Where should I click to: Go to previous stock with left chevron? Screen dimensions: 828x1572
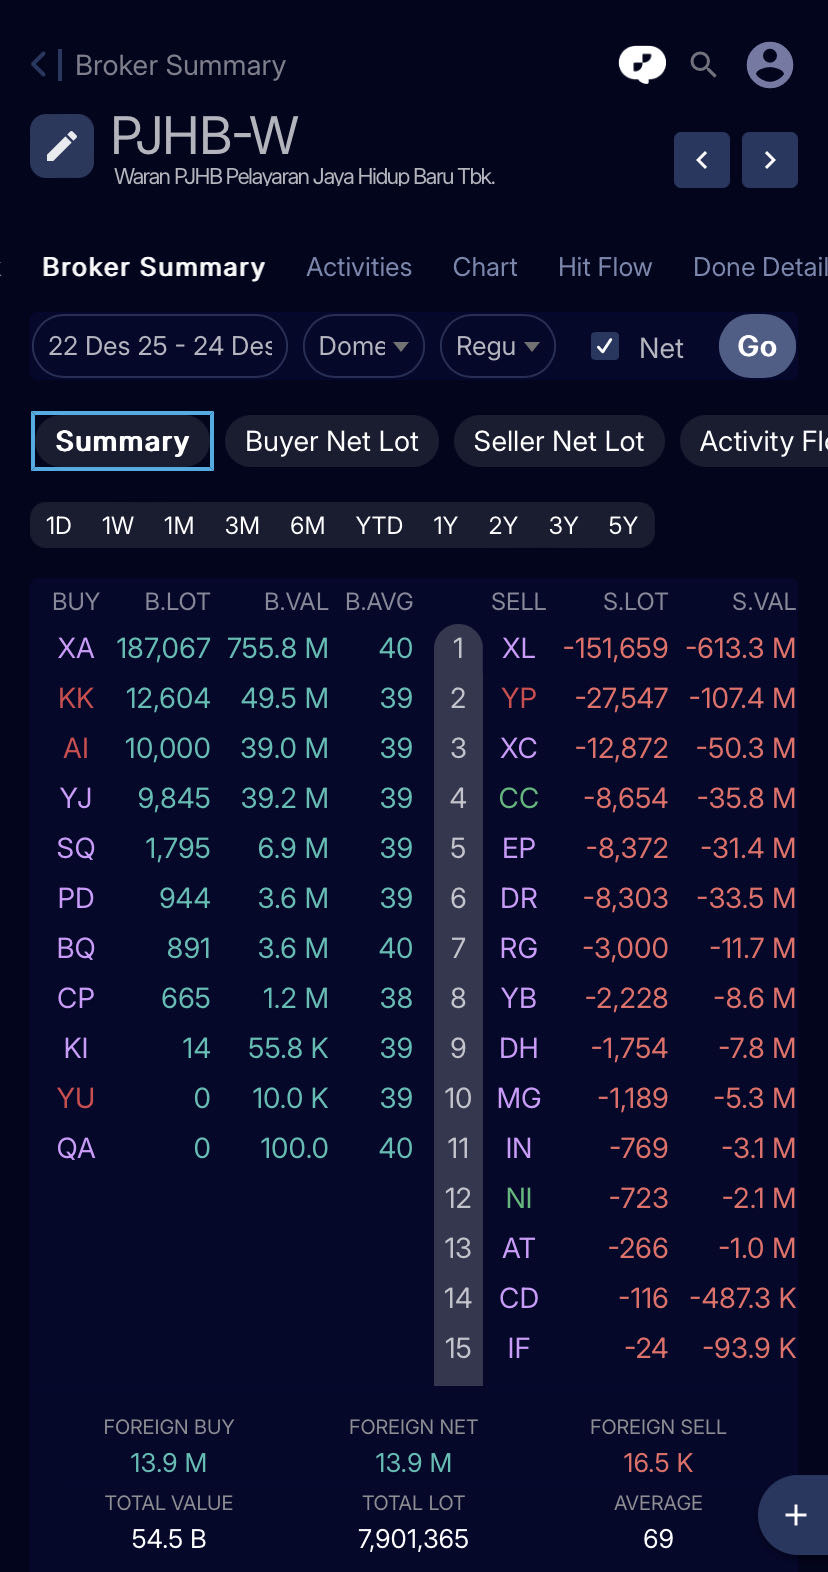702,160
